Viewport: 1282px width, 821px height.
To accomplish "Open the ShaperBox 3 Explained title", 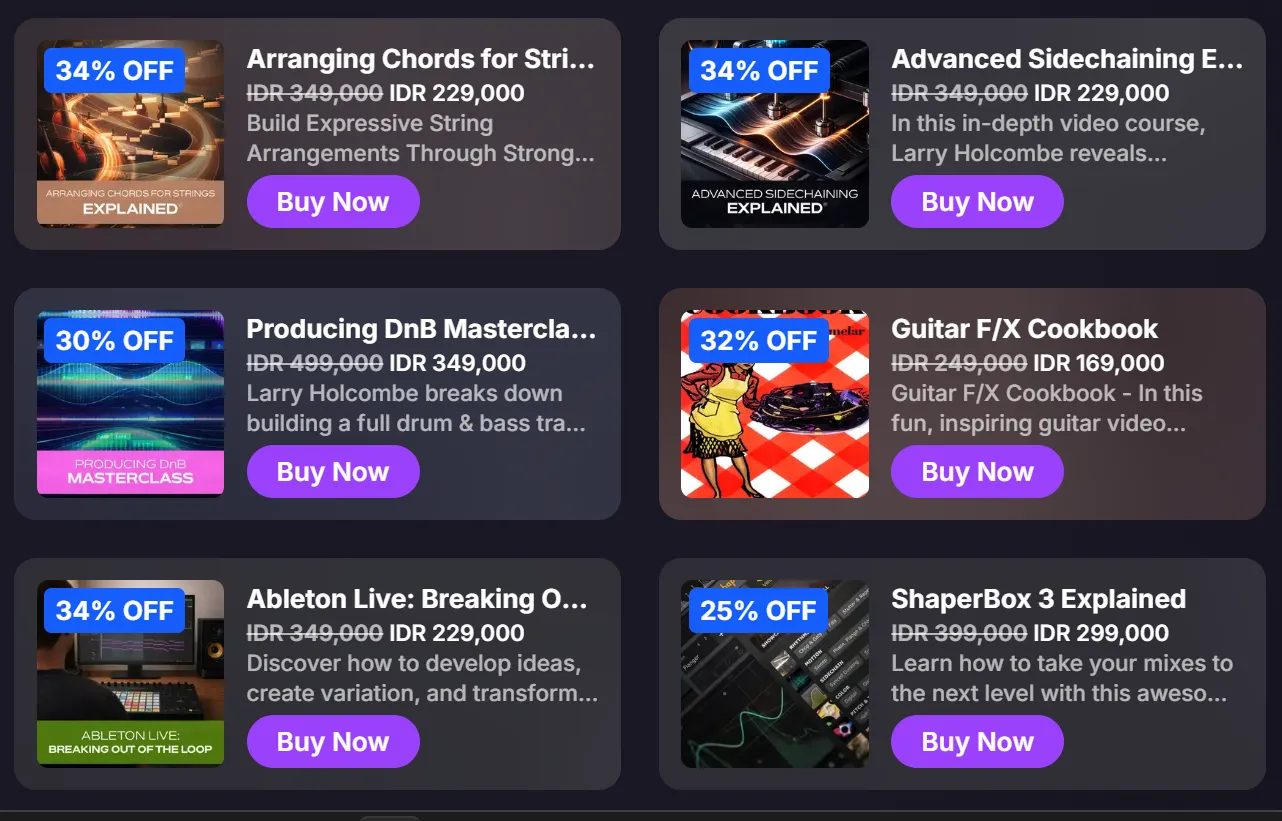I will tap(1038, 599).
